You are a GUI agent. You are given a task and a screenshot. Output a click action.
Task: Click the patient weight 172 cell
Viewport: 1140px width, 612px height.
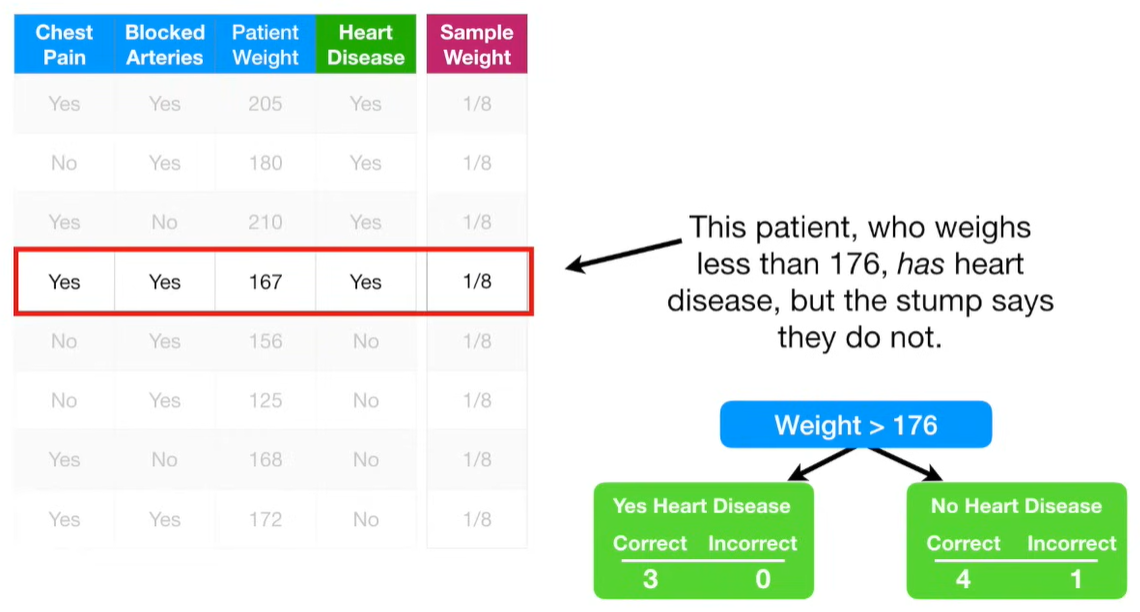pyautogui.click(x=265, y=519)
